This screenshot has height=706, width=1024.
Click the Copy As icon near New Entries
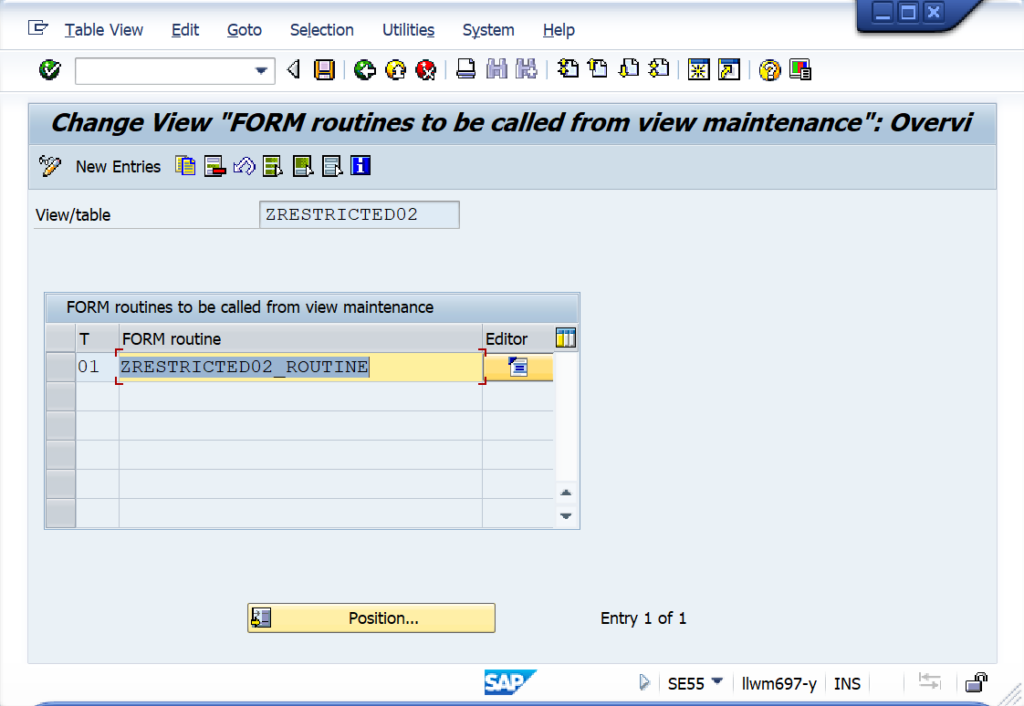pos(184,166)
